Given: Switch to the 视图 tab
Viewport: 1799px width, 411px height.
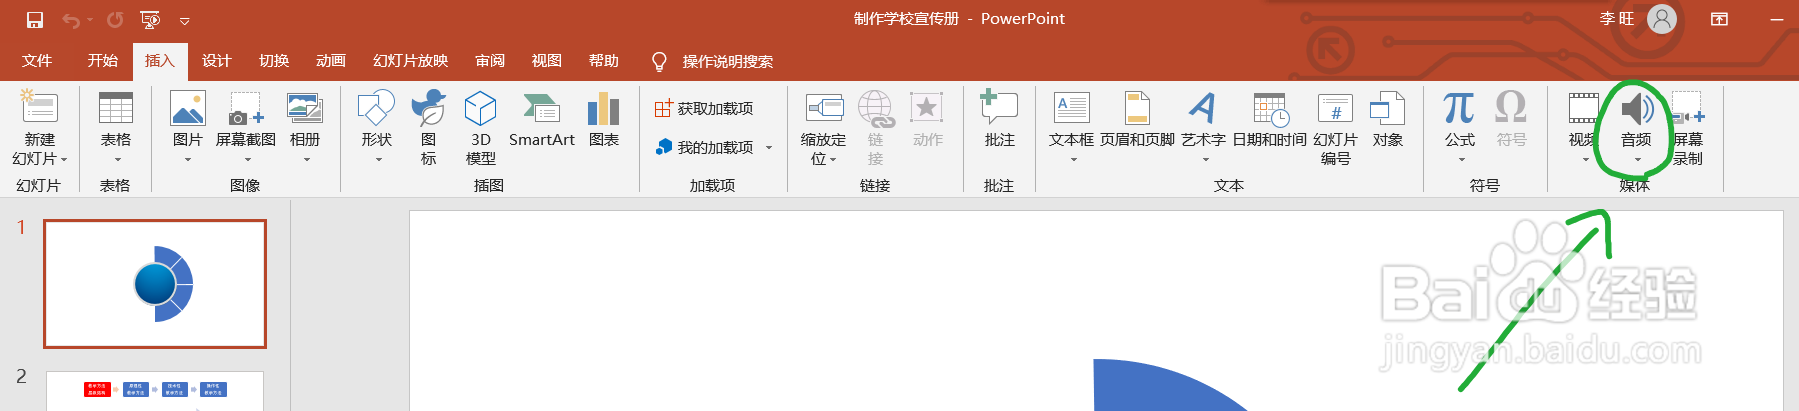Looking at the screenshot, I should (x=546, y=61).
